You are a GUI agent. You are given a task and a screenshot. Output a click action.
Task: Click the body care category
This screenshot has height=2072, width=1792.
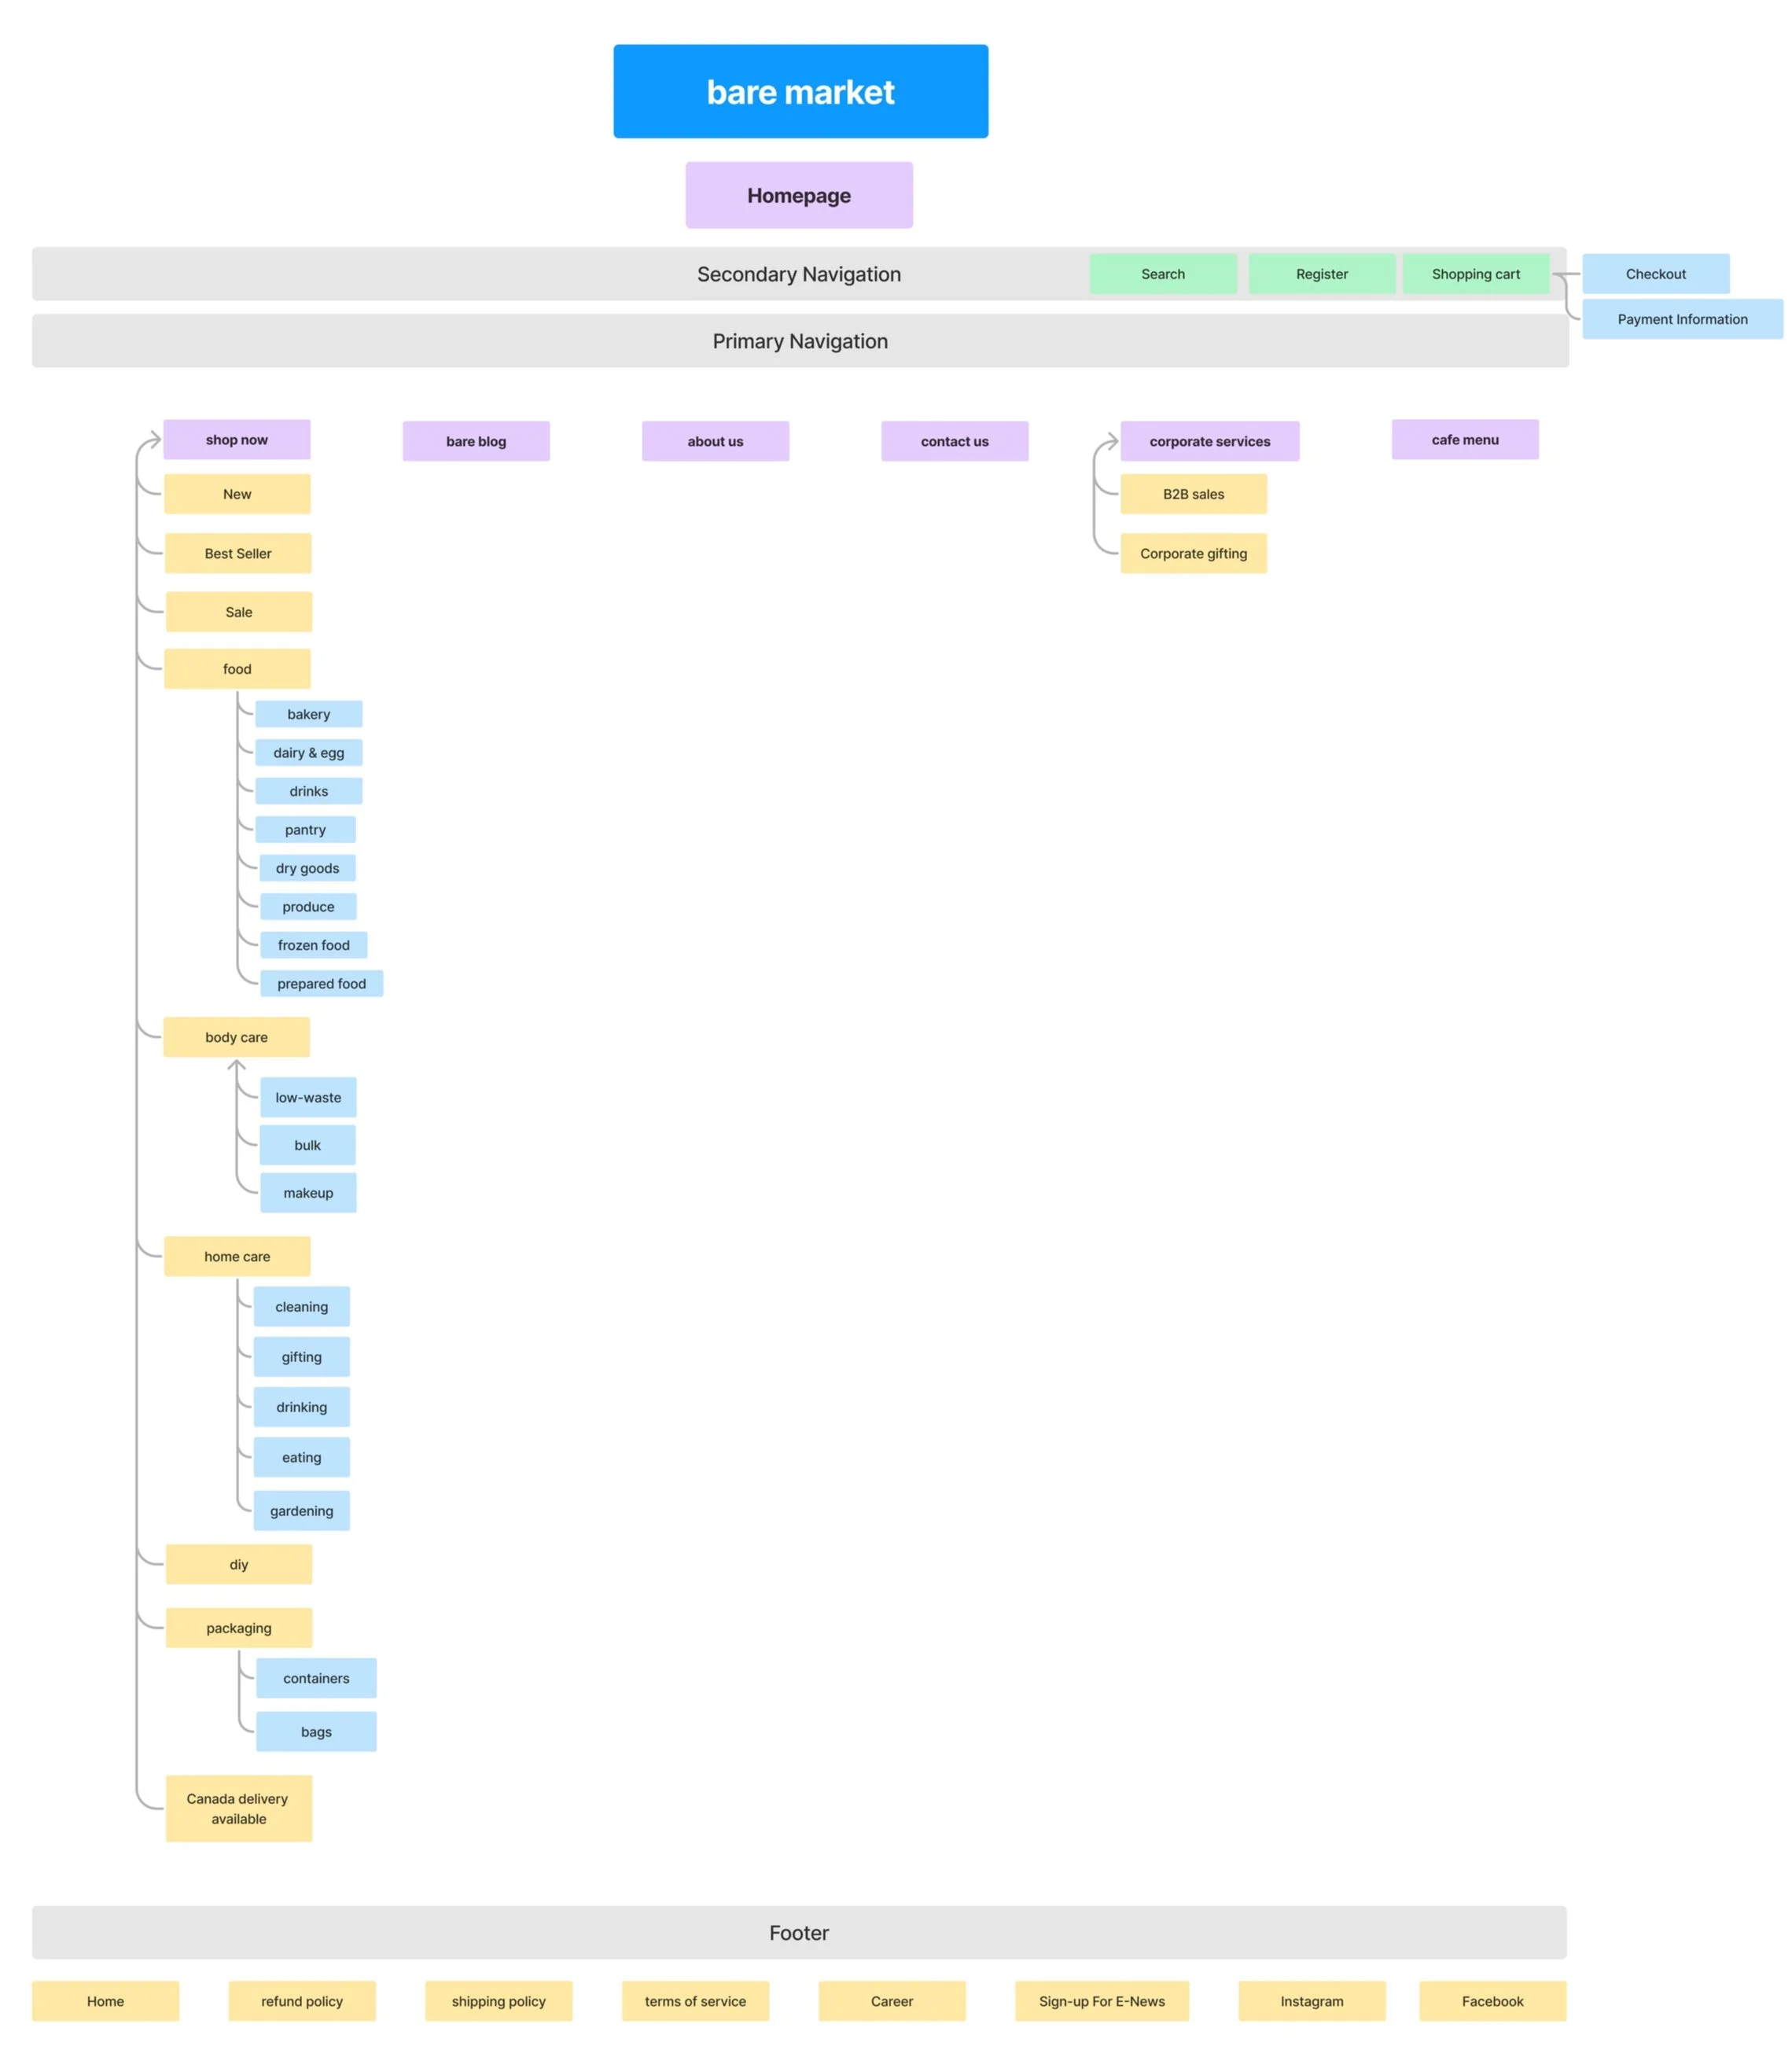(236, 1037)
